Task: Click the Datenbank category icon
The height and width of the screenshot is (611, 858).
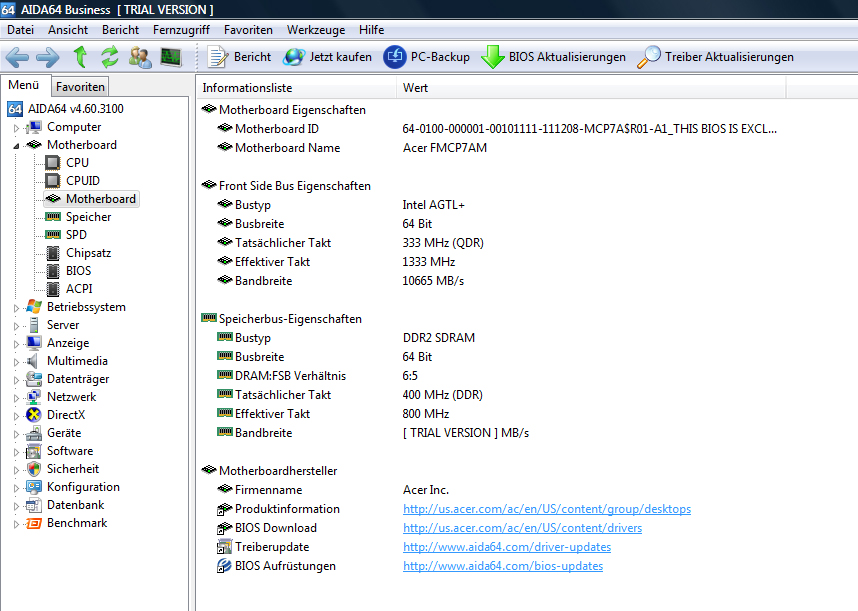Action: pos(34,505)
